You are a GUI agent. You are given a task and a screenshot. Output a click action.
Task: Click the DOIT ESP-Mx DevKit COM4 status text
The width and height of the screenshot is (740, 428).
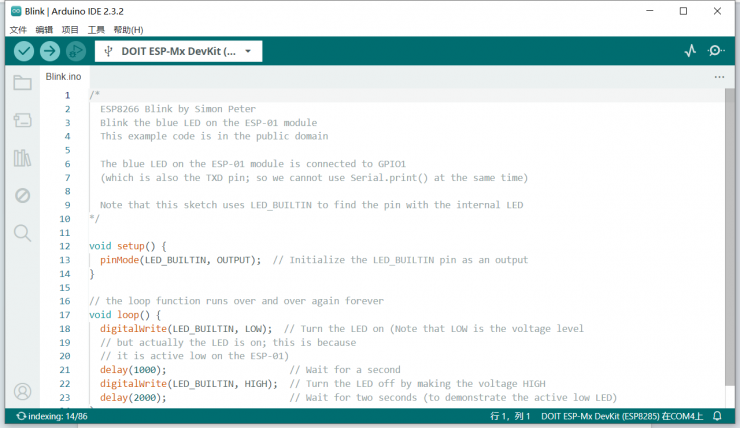622,416
